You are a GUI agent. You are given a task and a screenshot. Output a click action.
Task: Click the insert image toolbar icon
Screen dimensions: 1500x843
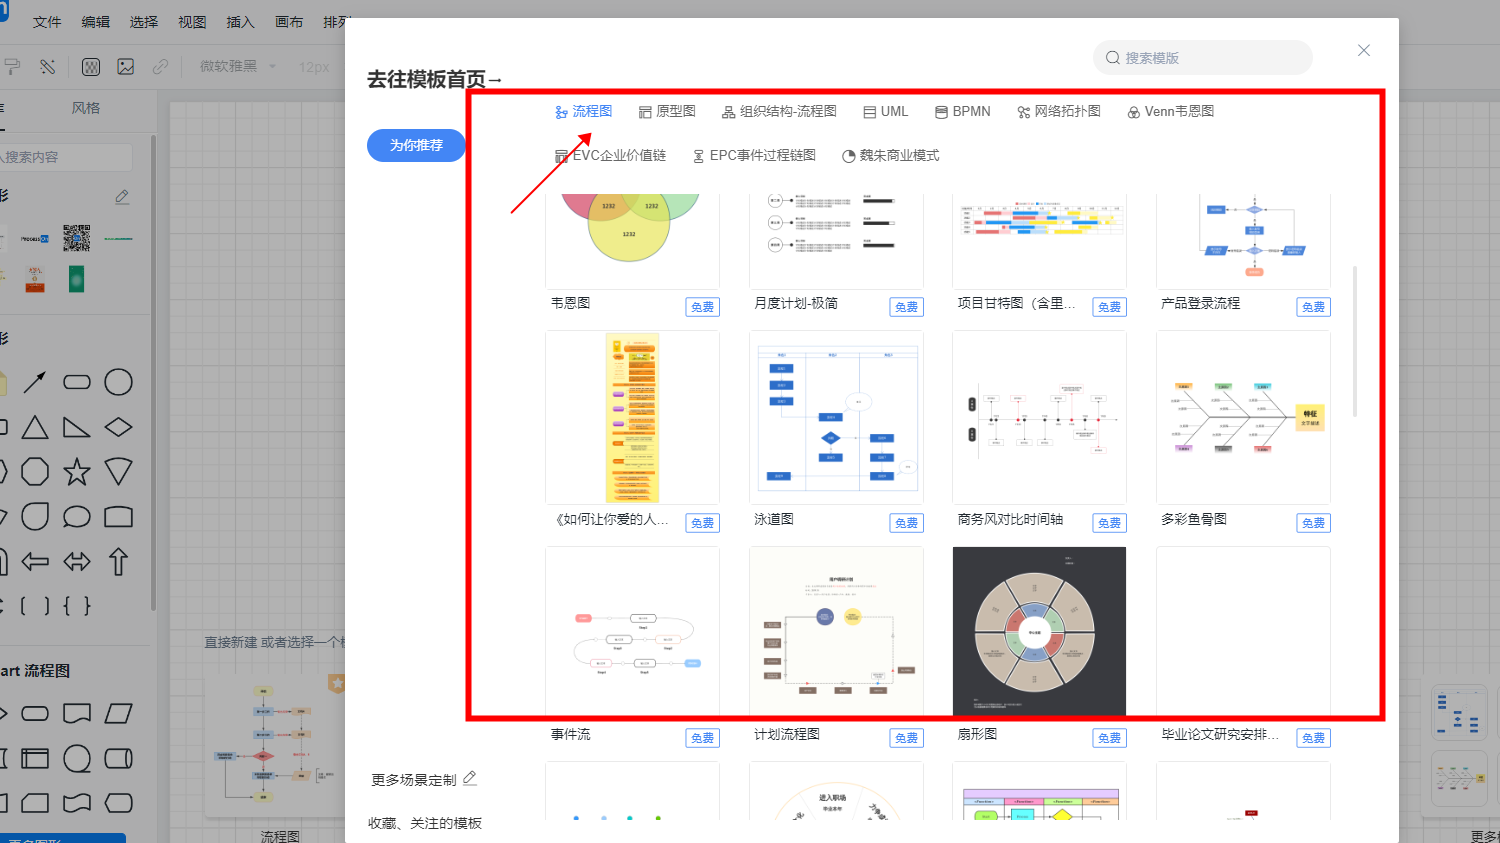[x=126, y=67]
